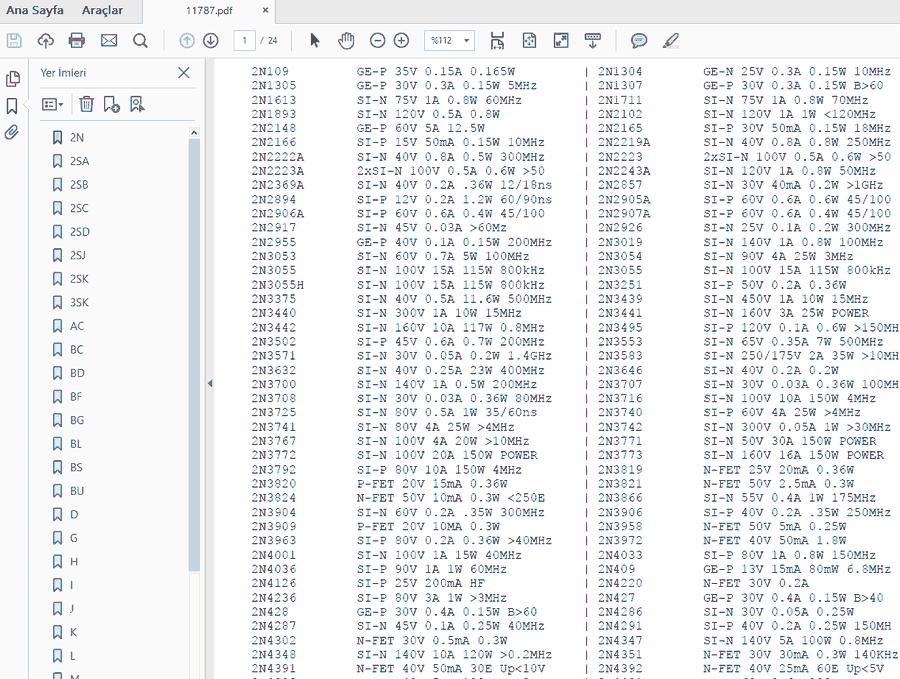Jump to BD bookmark
This screenshot has width=900, height=679.
pos(77,373)
